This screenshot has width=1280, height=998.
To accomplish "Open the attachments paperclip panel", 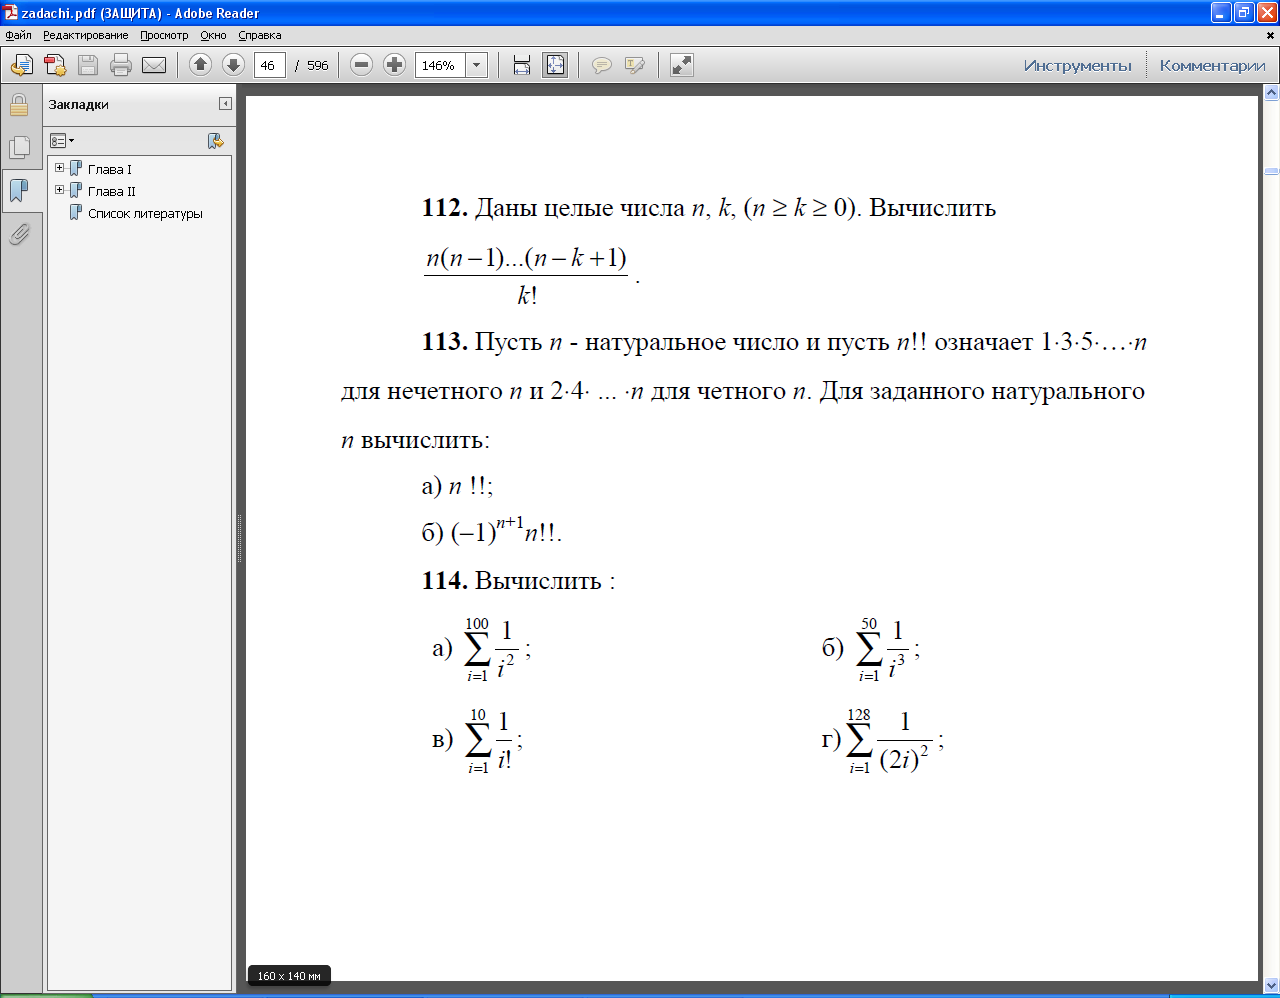I will [19, 234].
